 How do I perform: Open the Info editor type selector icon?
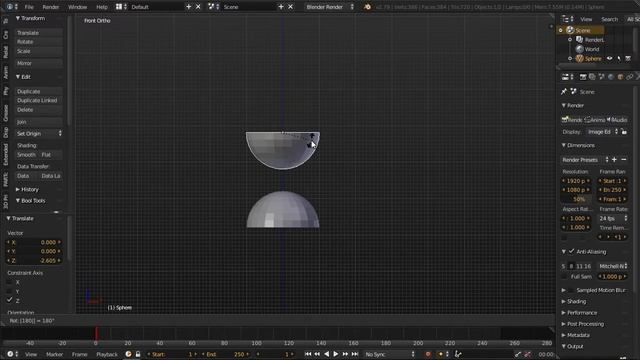coord(10,7)
